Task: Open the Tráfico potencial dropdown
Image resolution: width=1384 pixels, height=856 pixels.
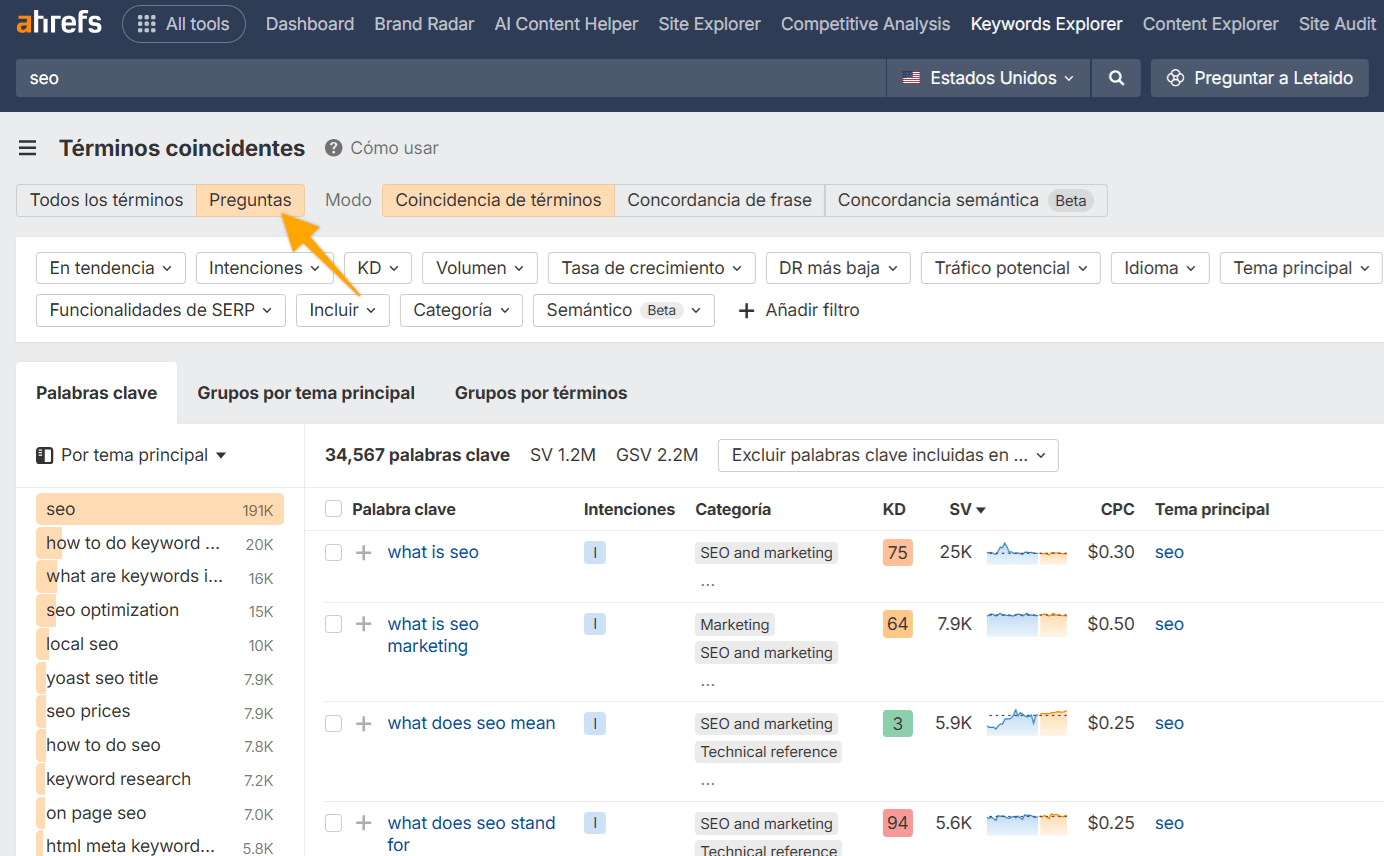Action: coord(1011,268)
